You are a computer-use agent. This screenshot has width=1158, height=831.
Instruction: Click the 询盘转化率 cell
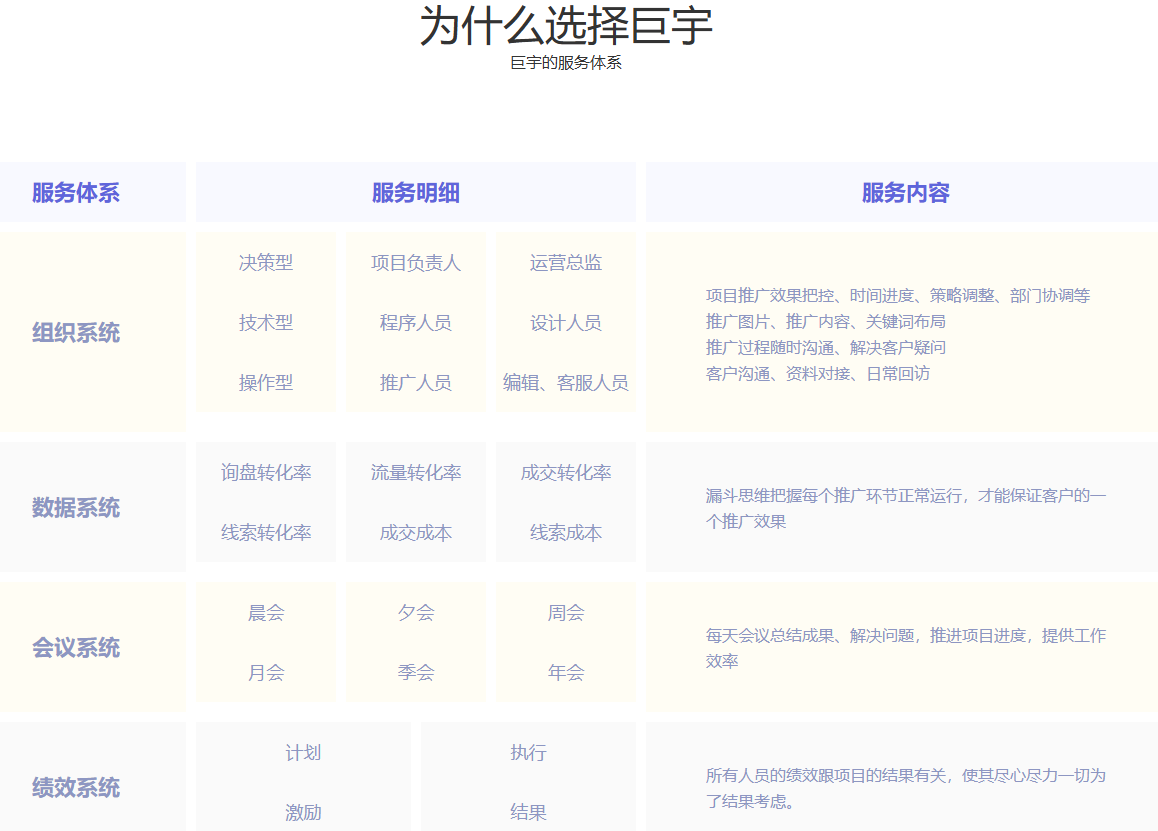tap(266, 473)
